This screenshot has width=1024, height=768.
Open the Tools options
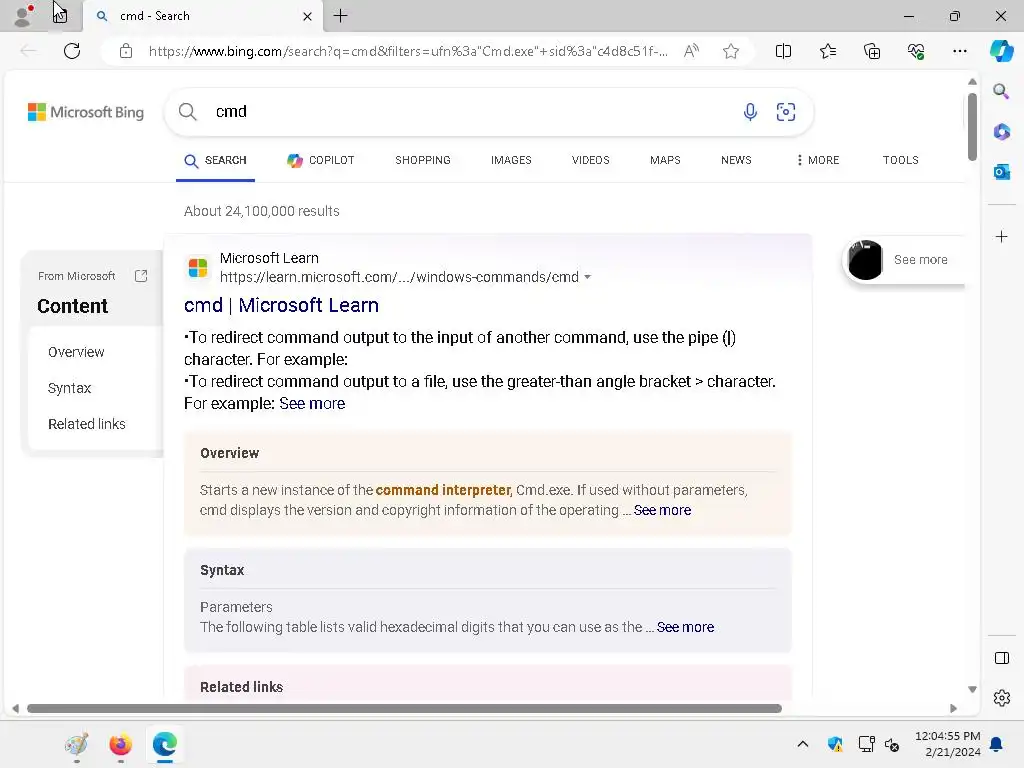tap(901, 160)
